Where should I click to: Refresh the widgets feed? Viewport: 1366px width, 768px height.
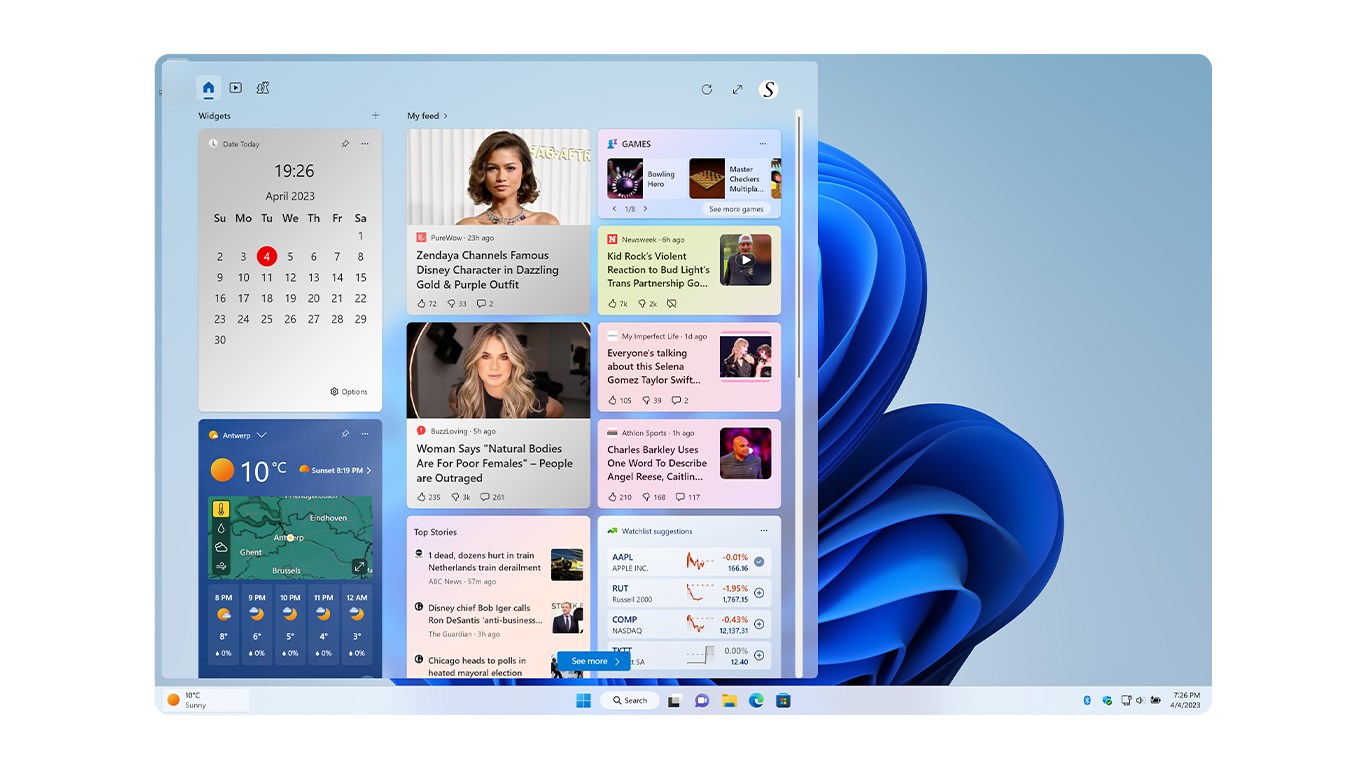[x=707, y=89]
